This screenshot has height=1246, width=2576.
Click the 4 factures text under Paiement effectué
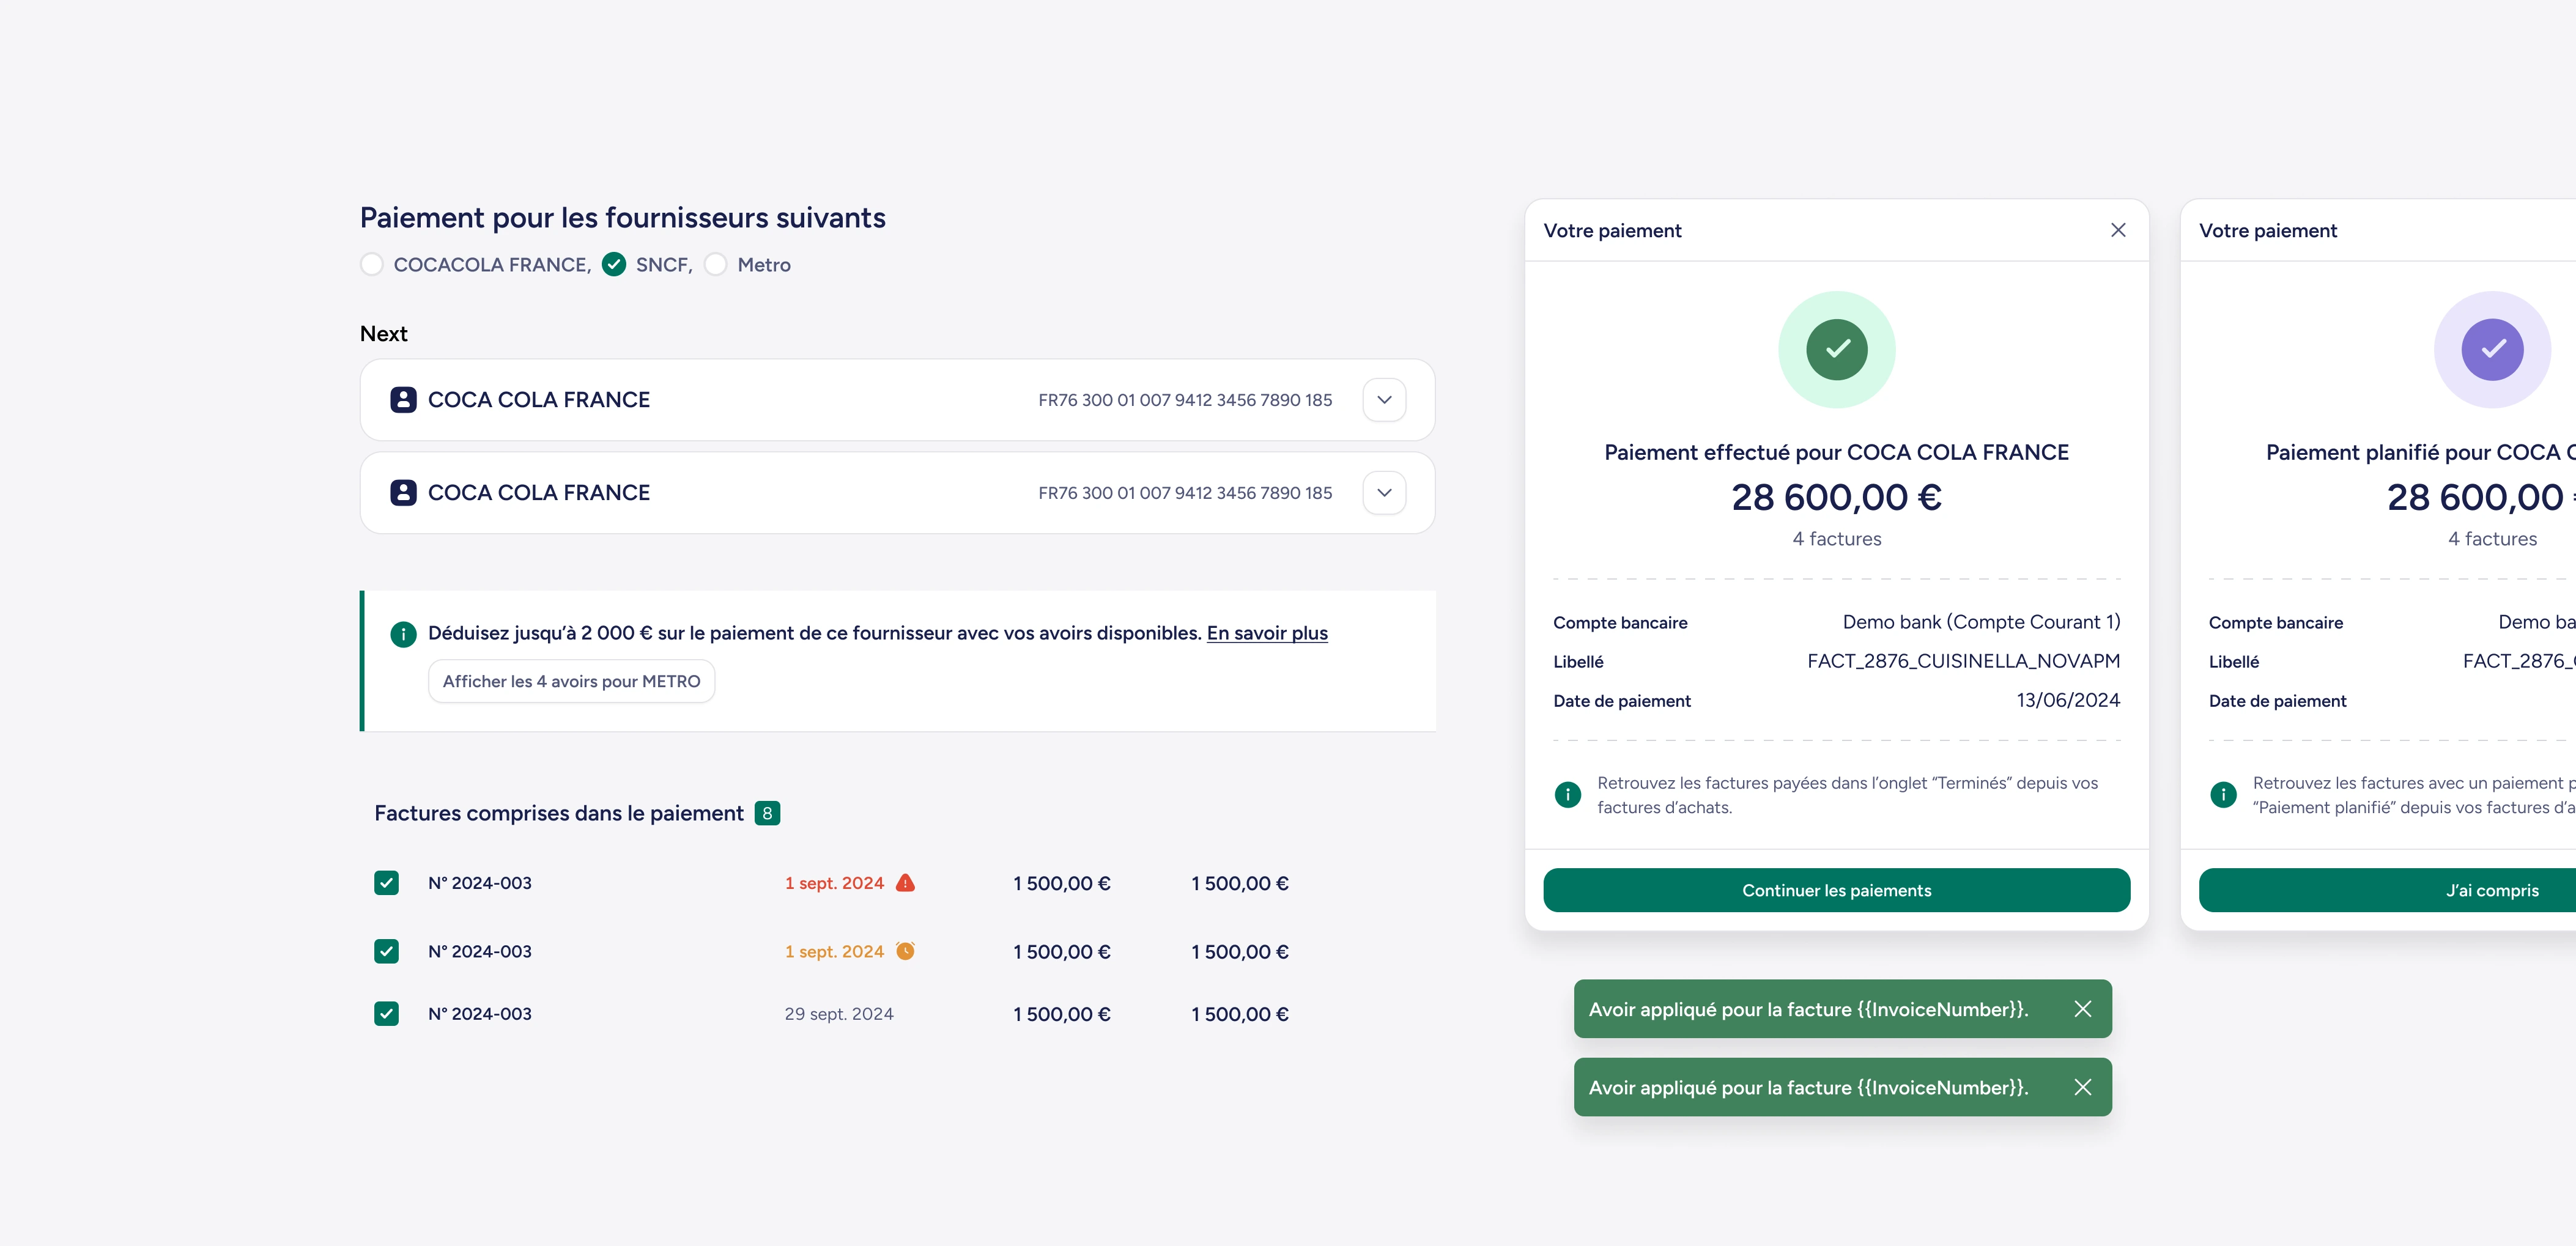[x=1837, y=539]
